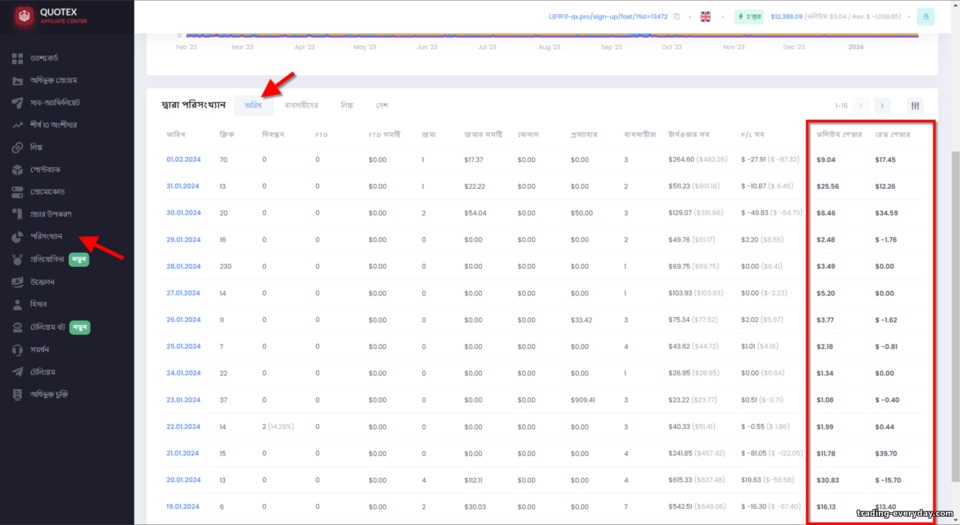
Task: Select the 2 (14.29%) registrations cell
Action: [x=277, y=426]
